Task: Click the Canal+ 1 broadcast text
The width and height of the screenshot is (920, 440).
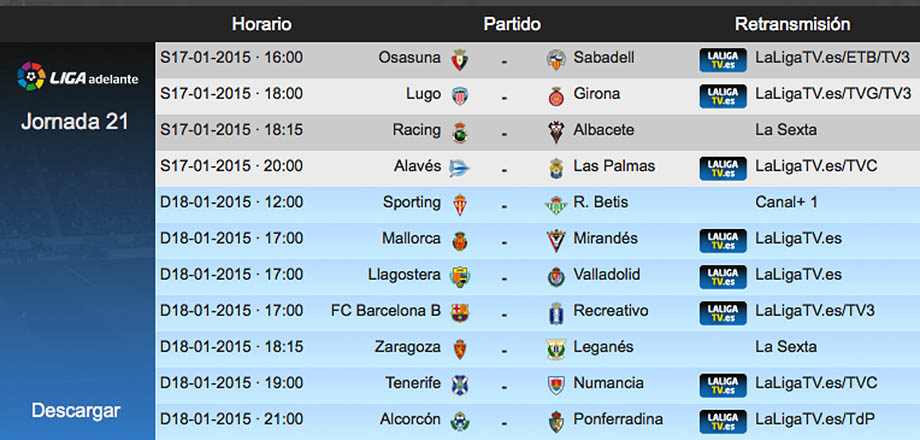Action: [786, 202]
